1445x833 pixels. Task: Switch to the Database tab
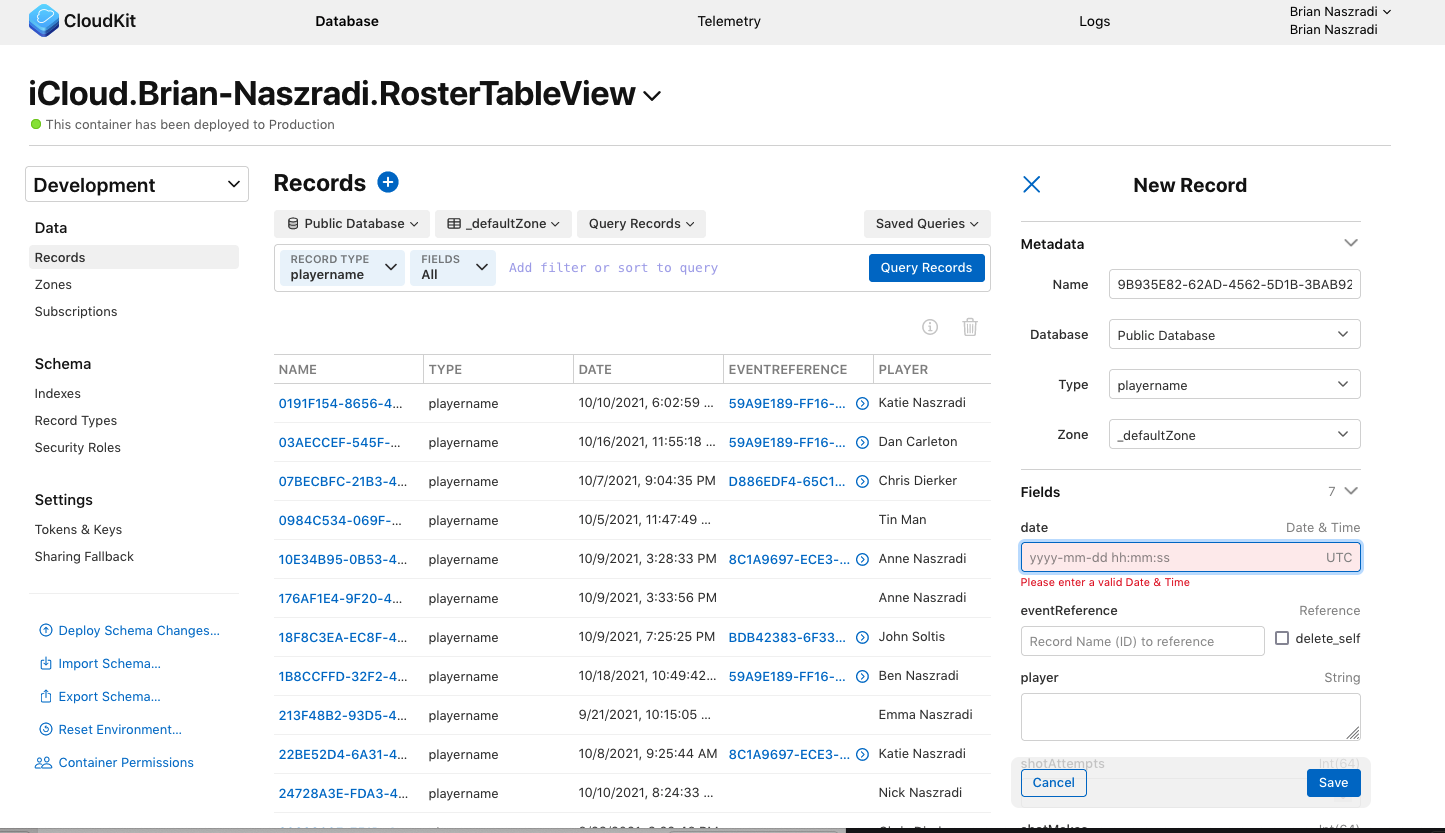(x=347, y=21)
